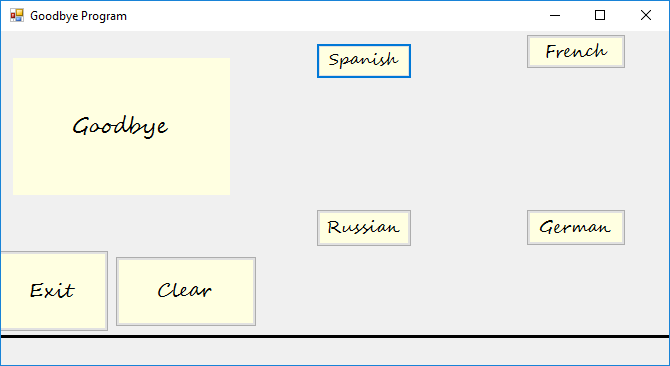Click the Russian button

[364, 228]
